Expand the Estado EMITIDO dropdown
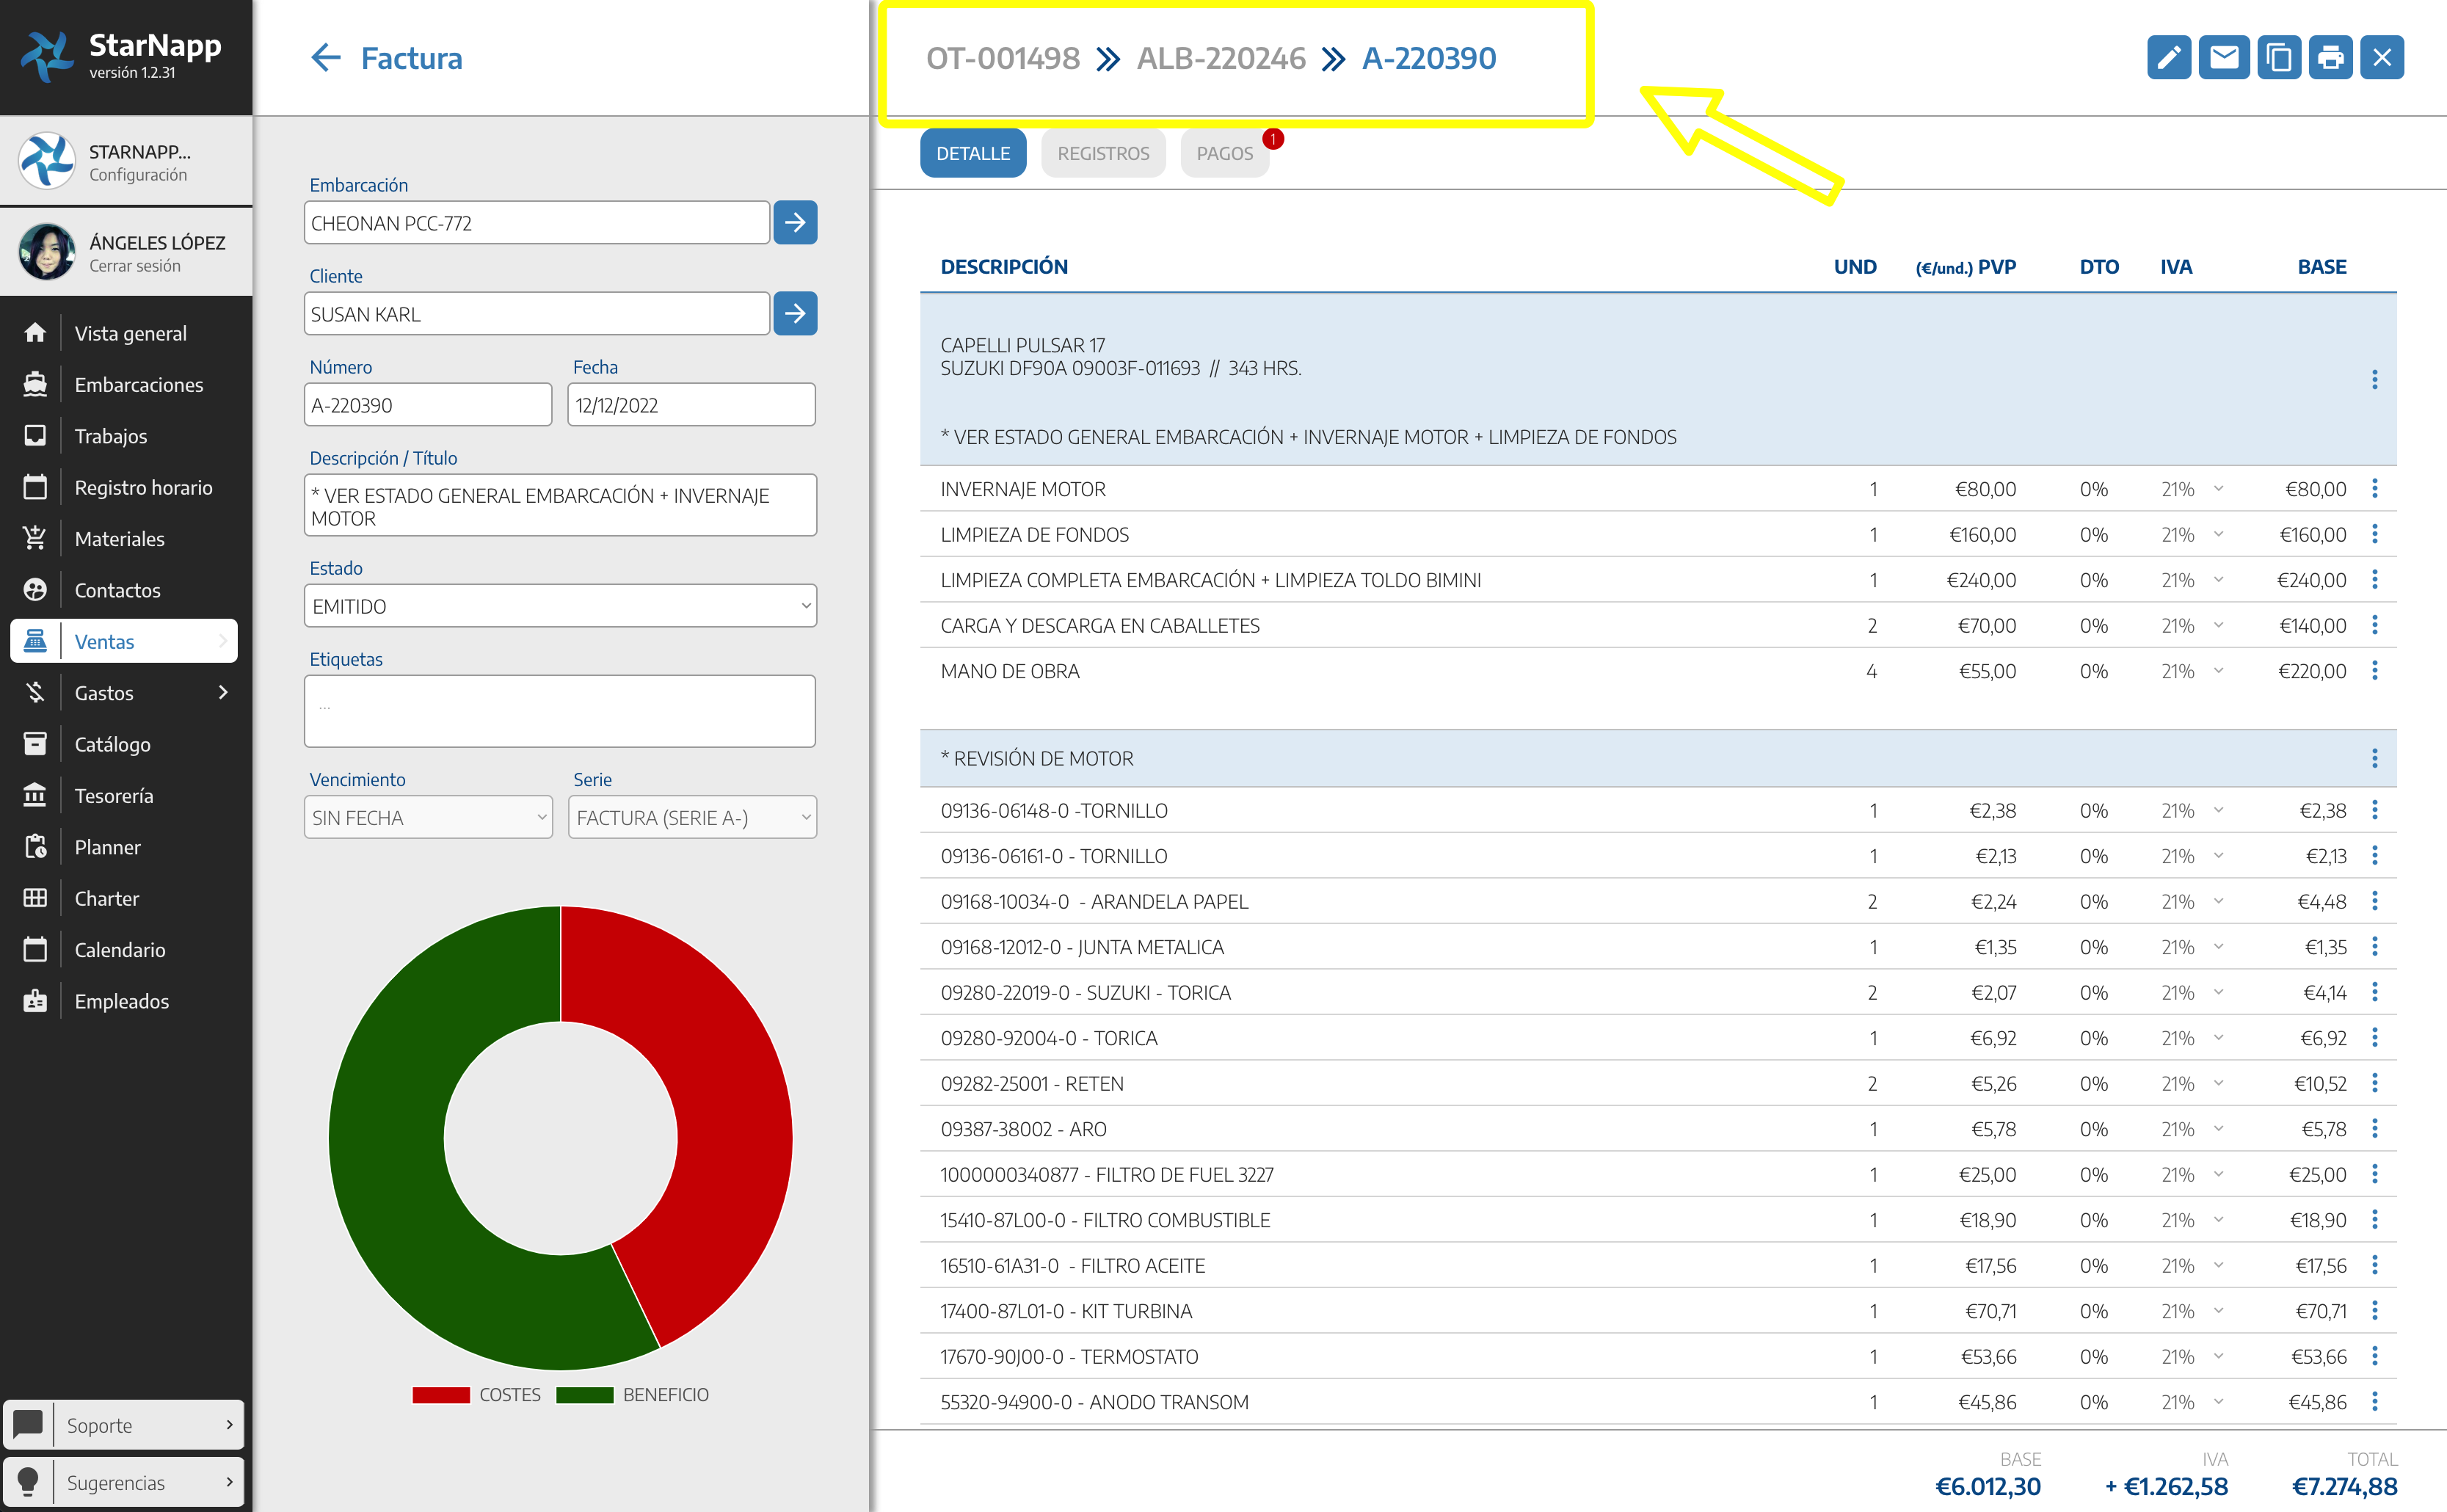 click(x=560, y=606)
